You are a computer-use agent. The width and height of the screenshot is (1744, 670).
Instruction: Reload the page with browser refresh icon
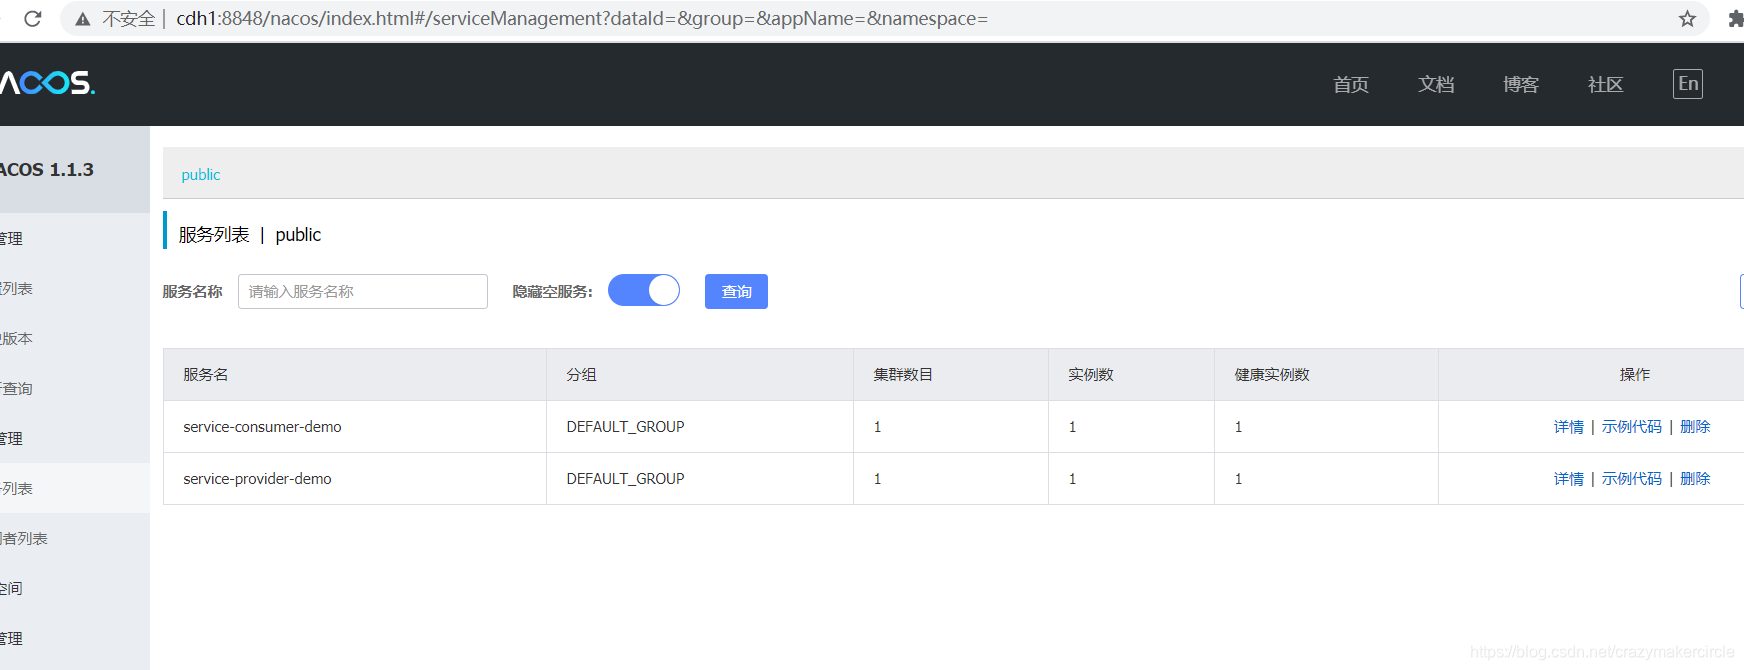point(32,19)
